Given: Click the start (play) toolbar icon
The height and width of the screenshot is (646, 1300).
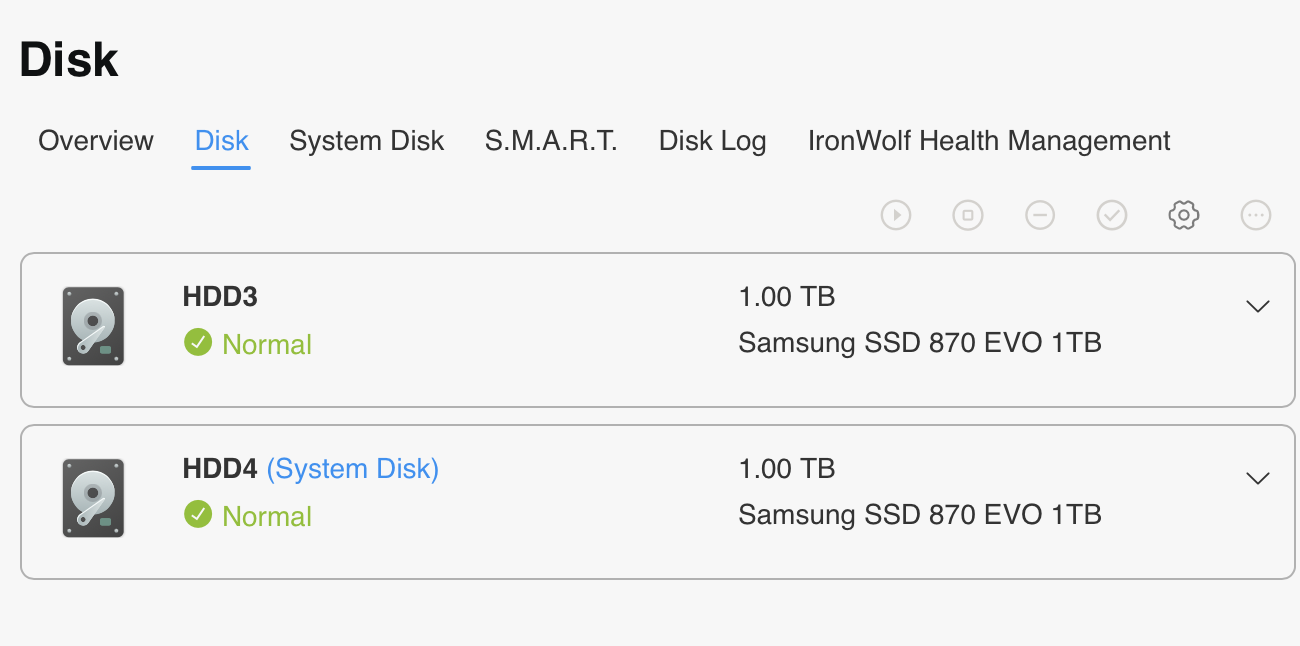Looking at the screenshot, I should click(x=896, y=215).
